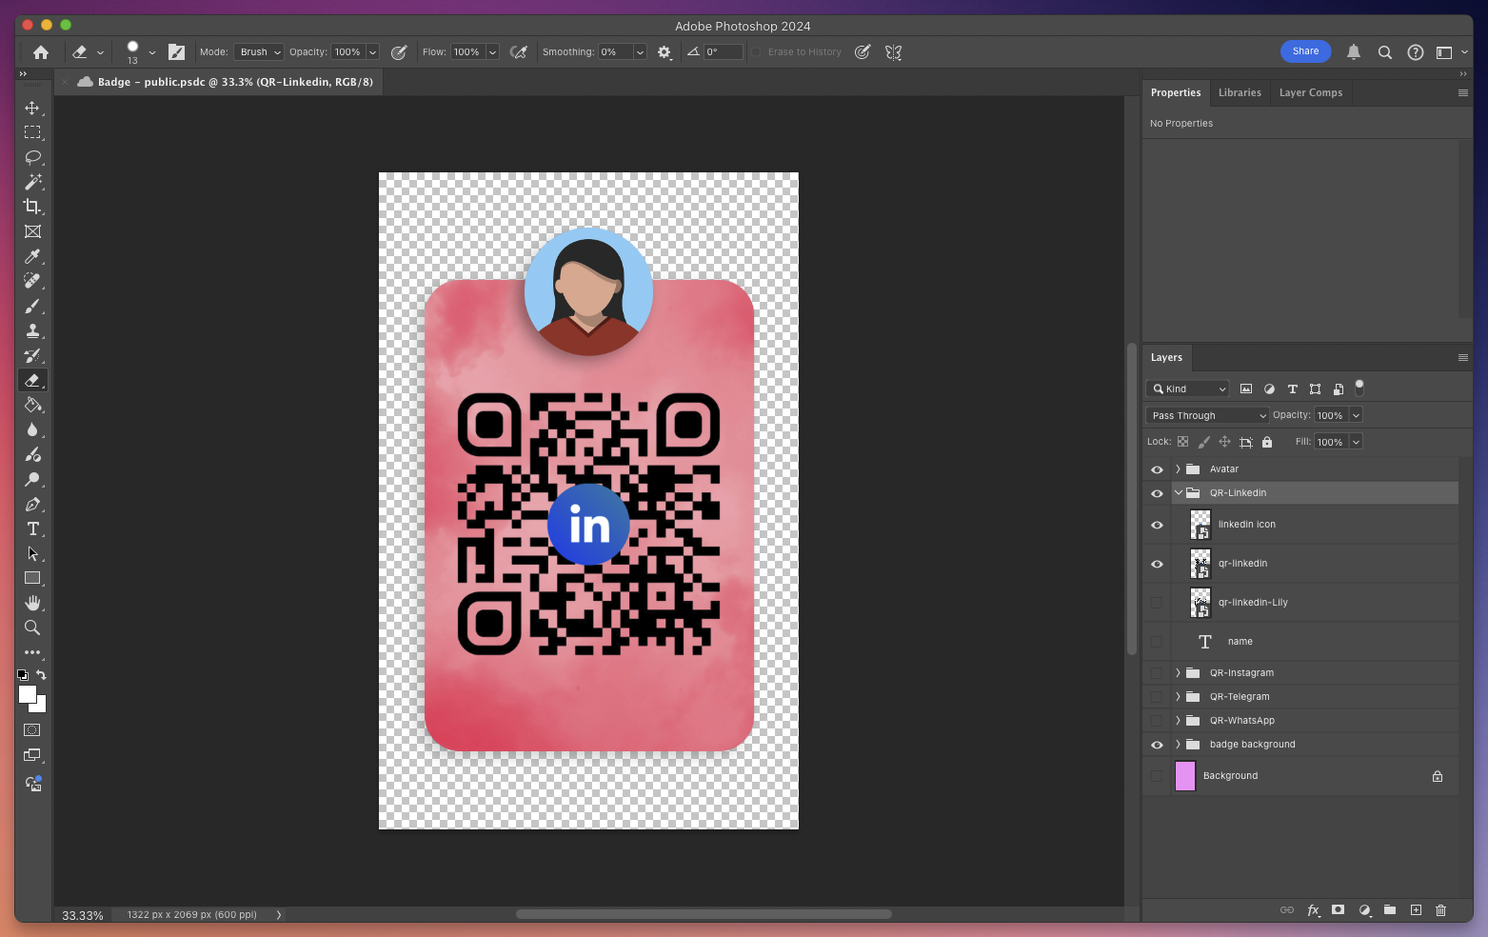Screen dimensions: 1488x937
Task: Hide the Avatar group
Action: coord(1157,469)
